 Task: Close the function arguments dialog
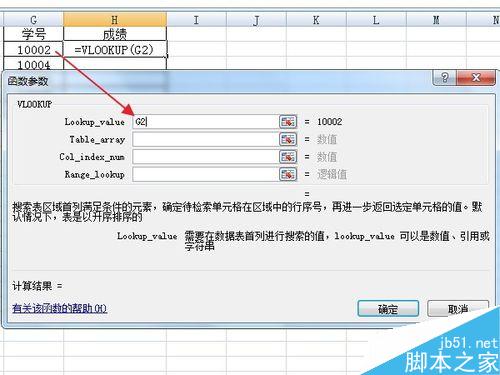pyautogui.click(x=476, y=78)
